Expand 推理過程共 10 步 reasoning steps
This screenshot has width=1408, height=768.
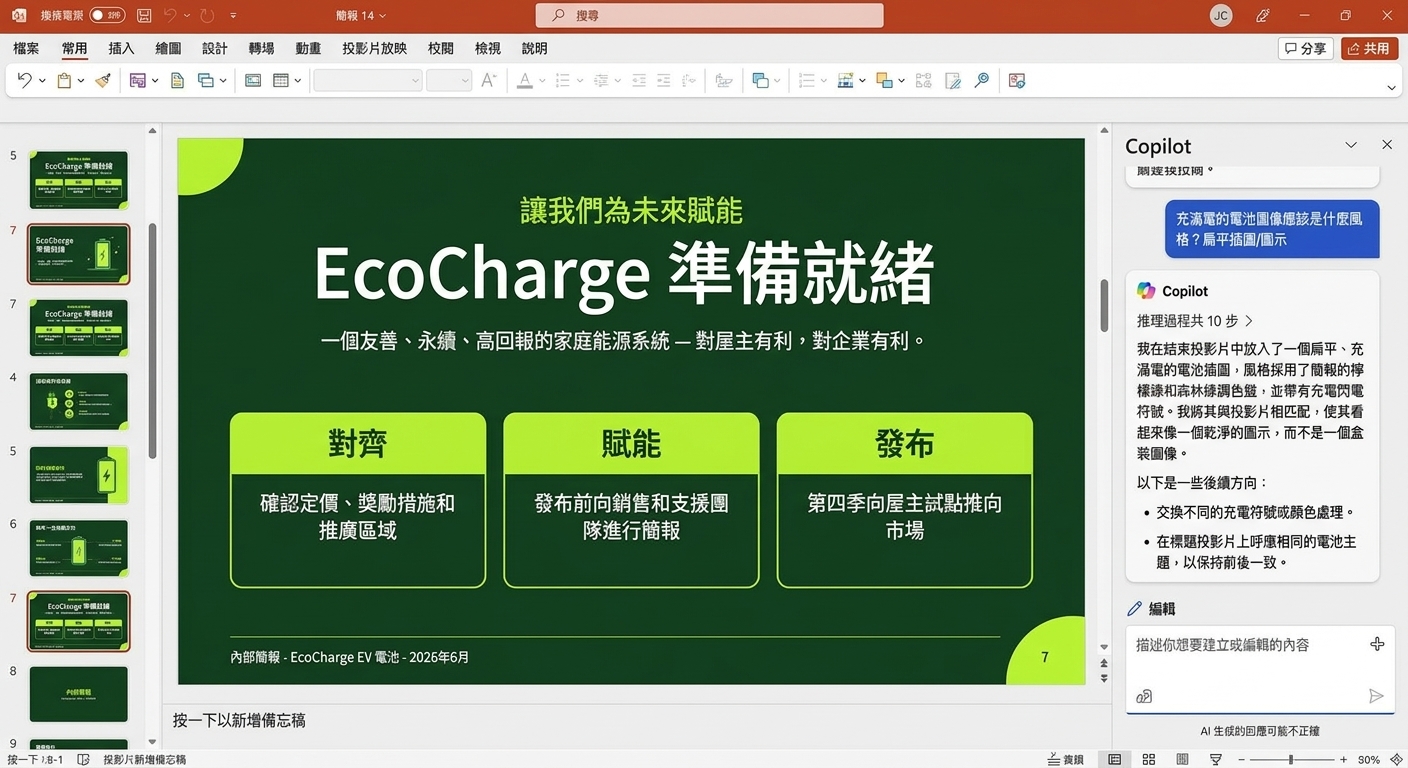coord(1195,321)
